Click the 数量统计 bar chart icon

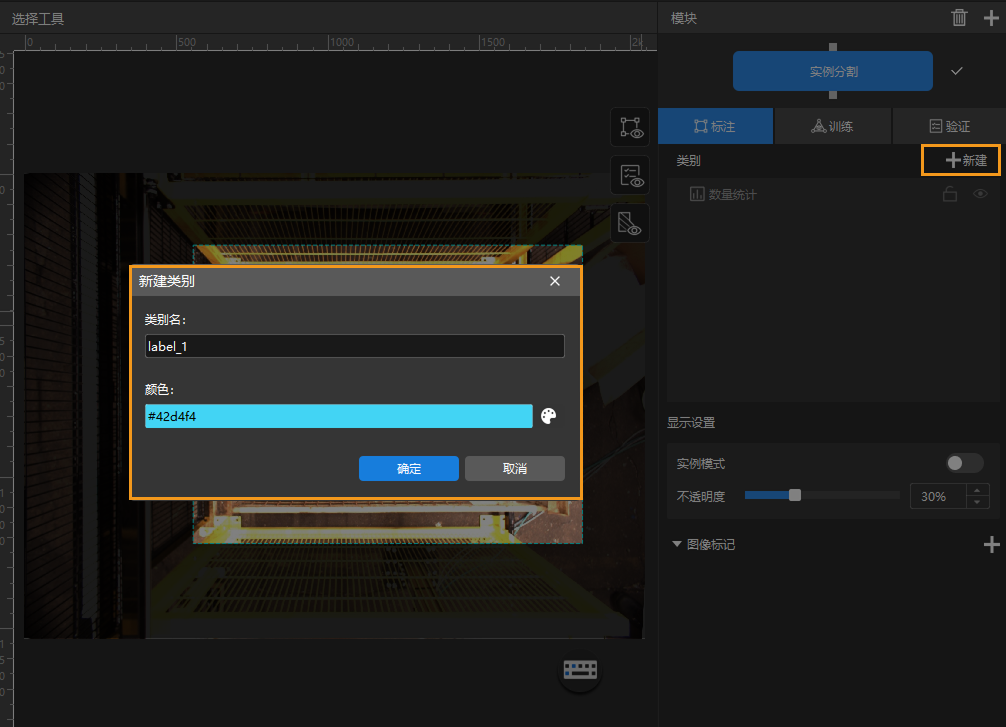pyautogui.click(x=697, y=194)
